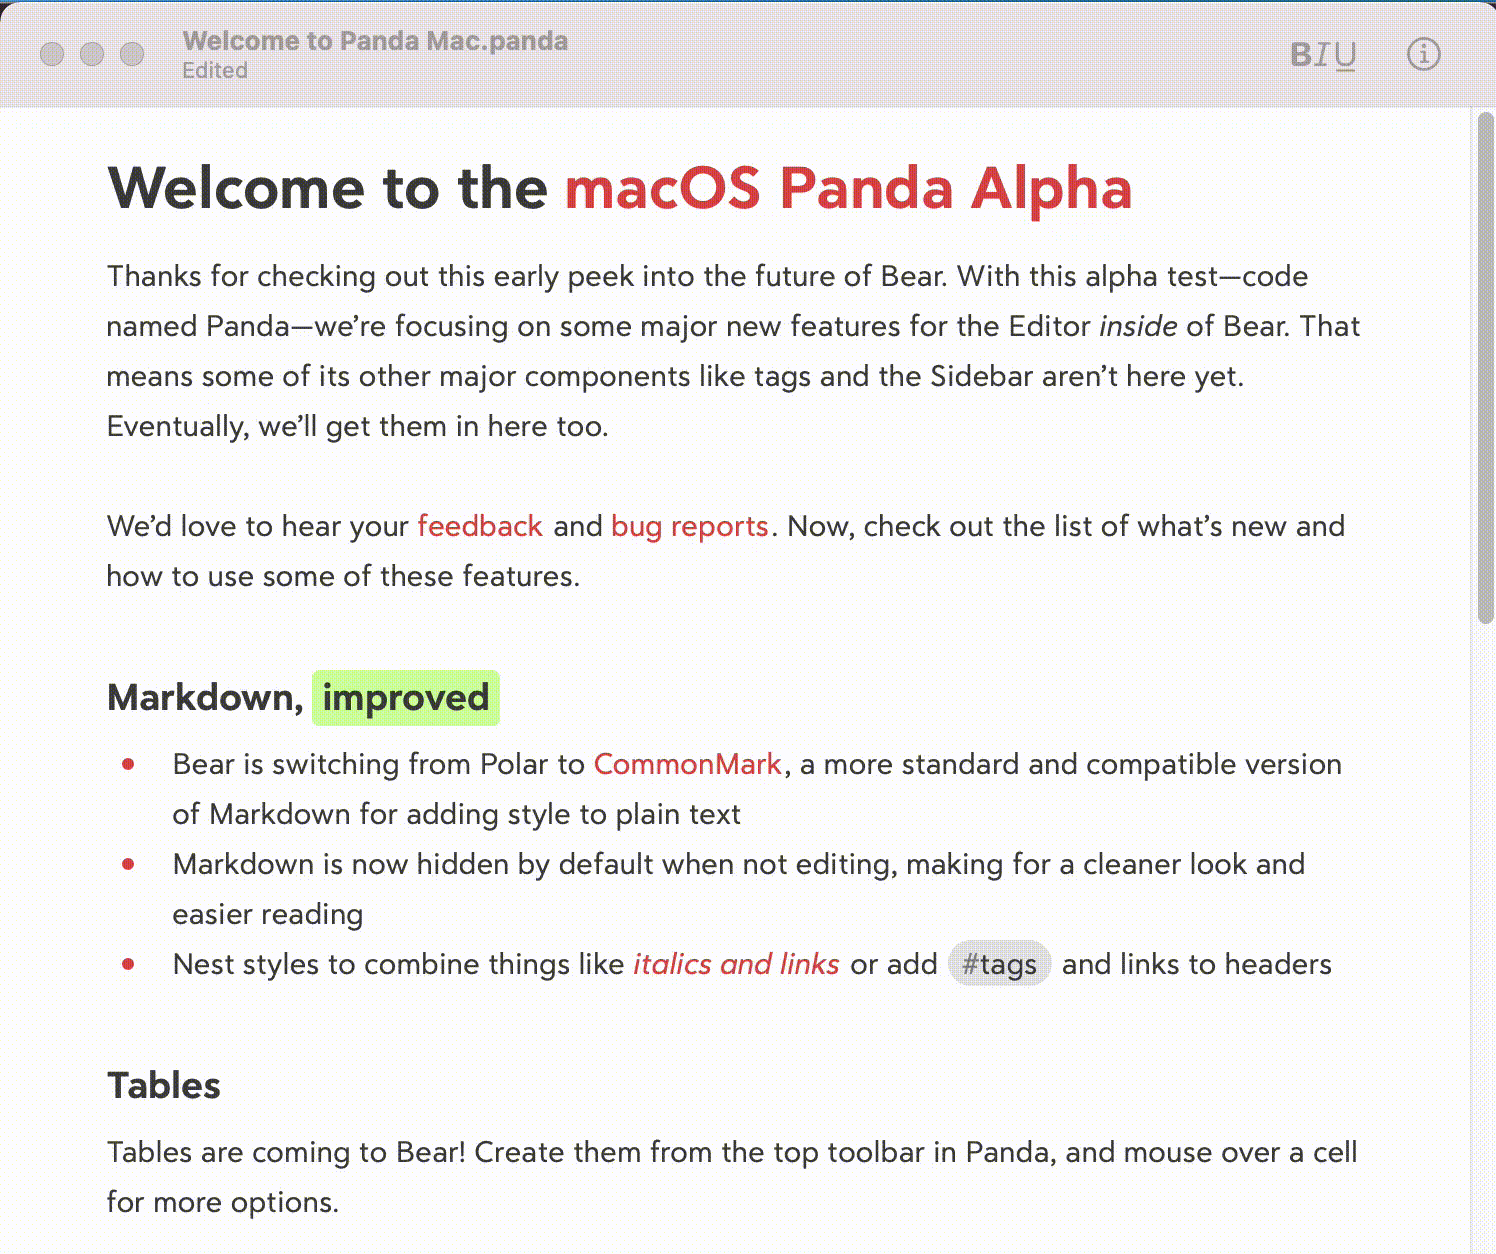
Task: Click the window title Welcome to Panda Mac.panda
Action: (x=375, y=41)
